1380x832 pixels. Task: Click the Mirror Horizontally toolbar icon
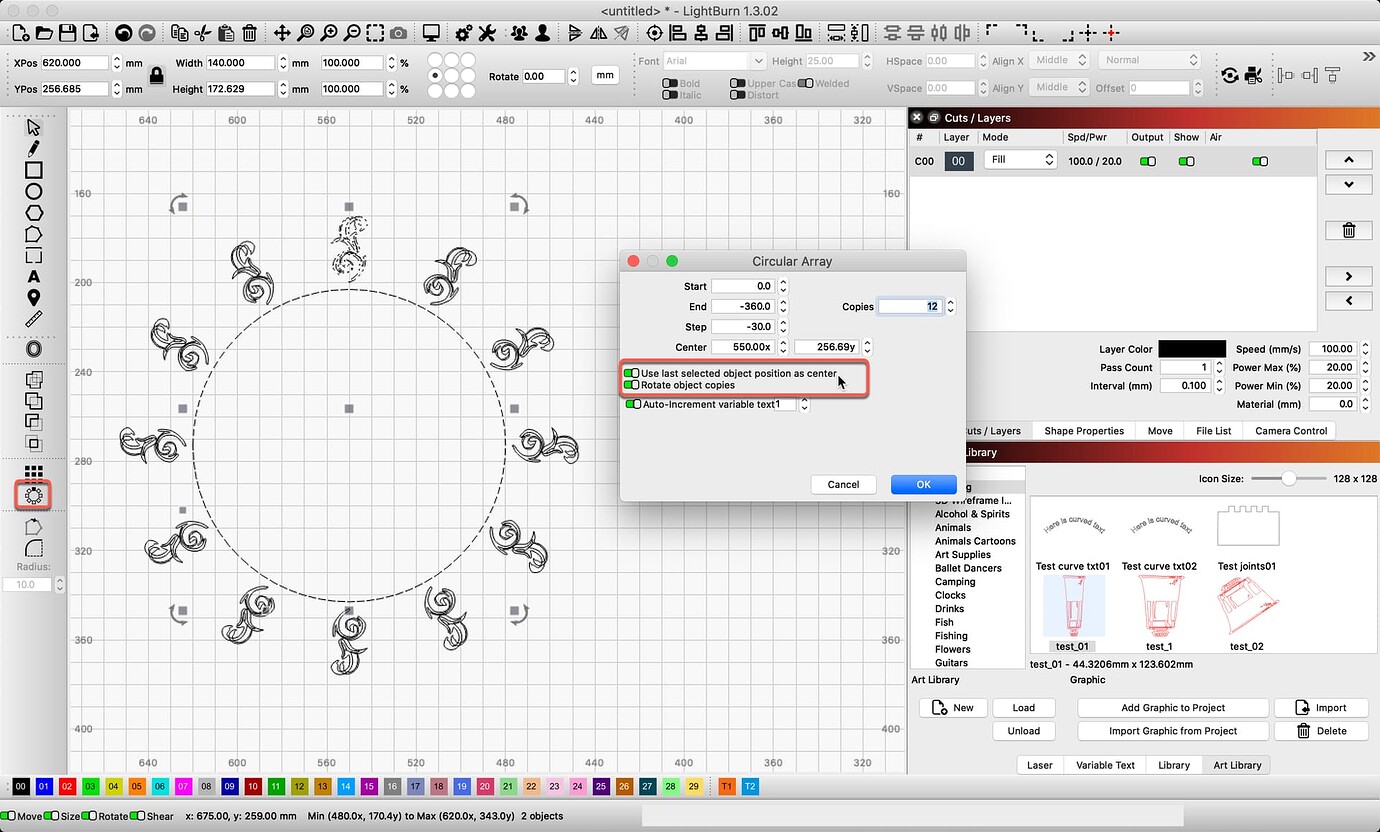click(x=596, y=32)
